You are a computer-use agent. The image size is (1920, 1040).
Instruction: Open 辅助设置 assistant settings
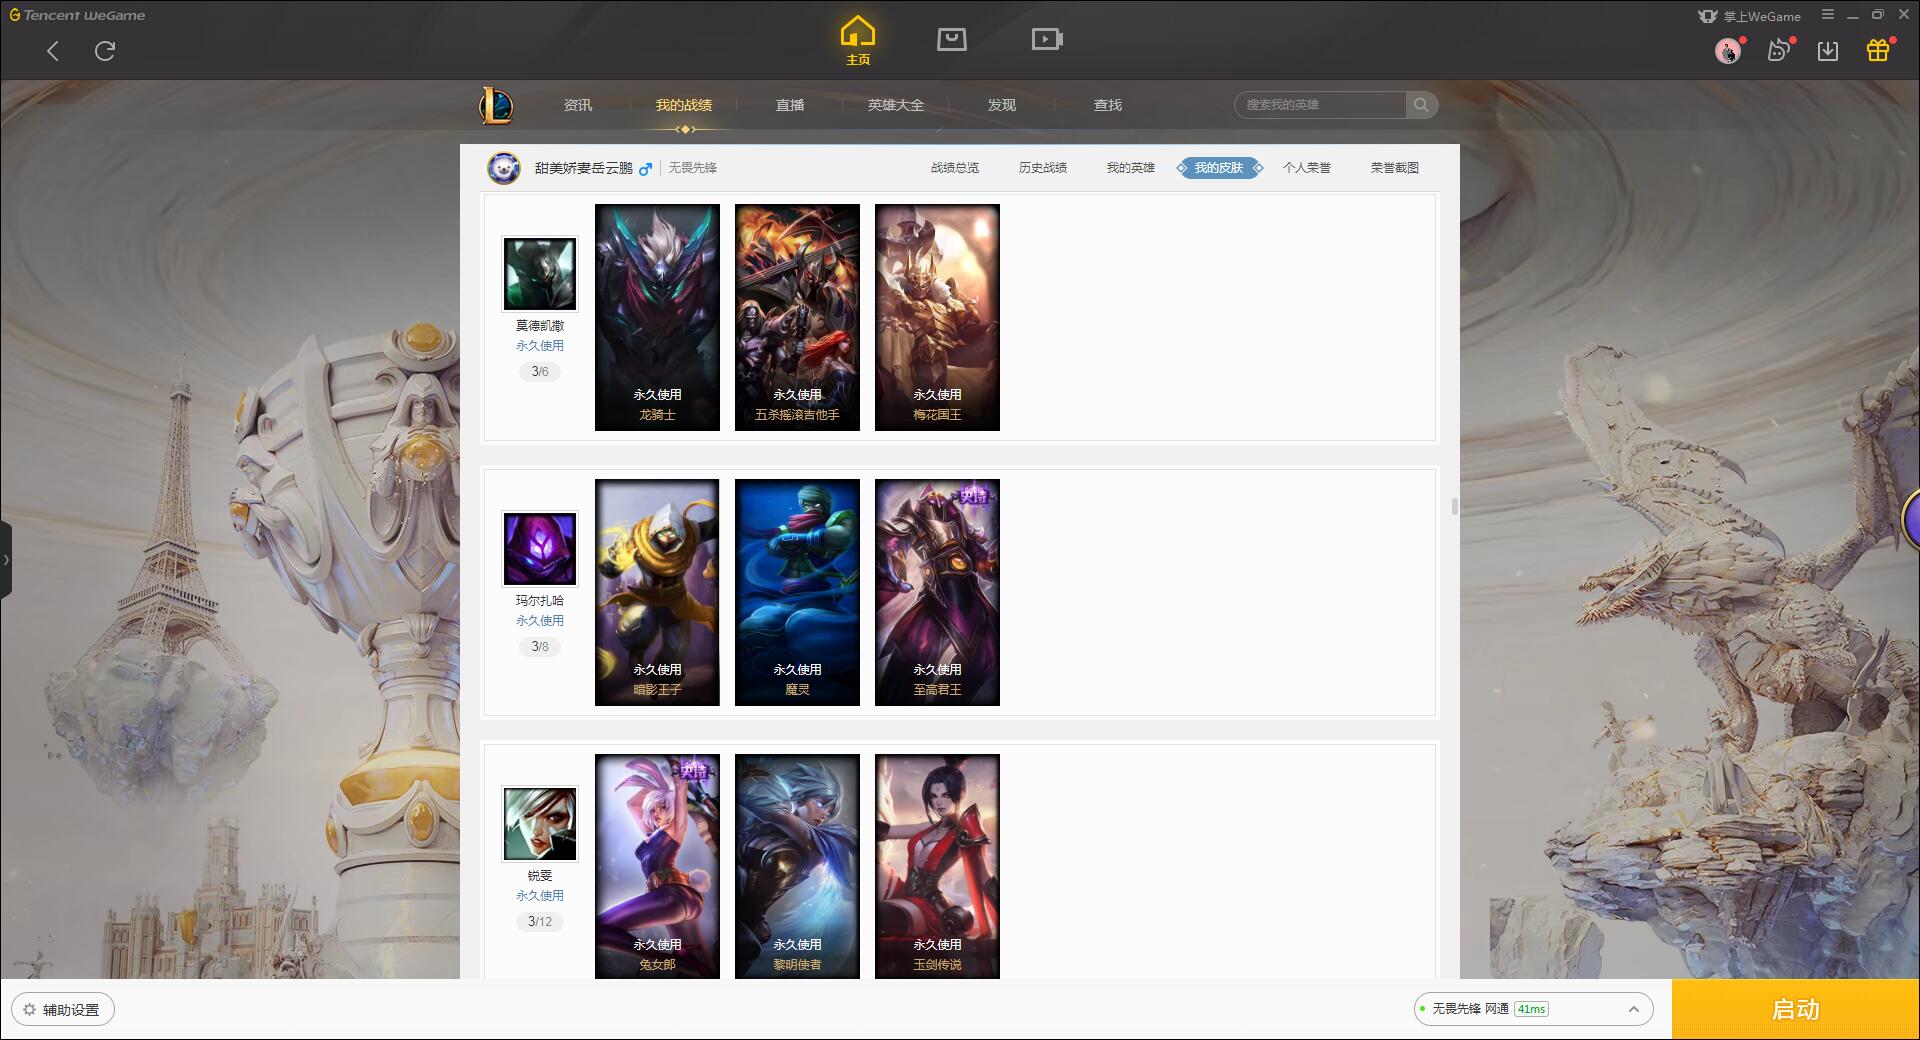click(x=62, y=1010)
